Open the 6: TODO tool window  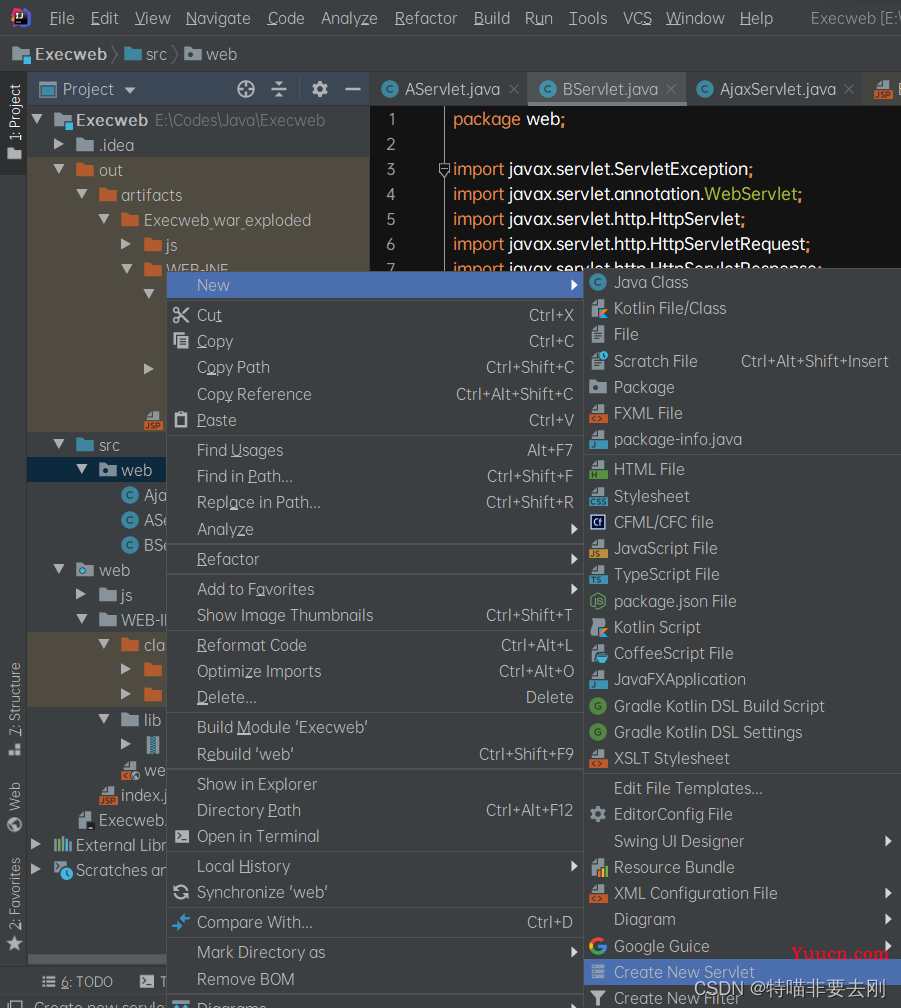click(77, 982)
